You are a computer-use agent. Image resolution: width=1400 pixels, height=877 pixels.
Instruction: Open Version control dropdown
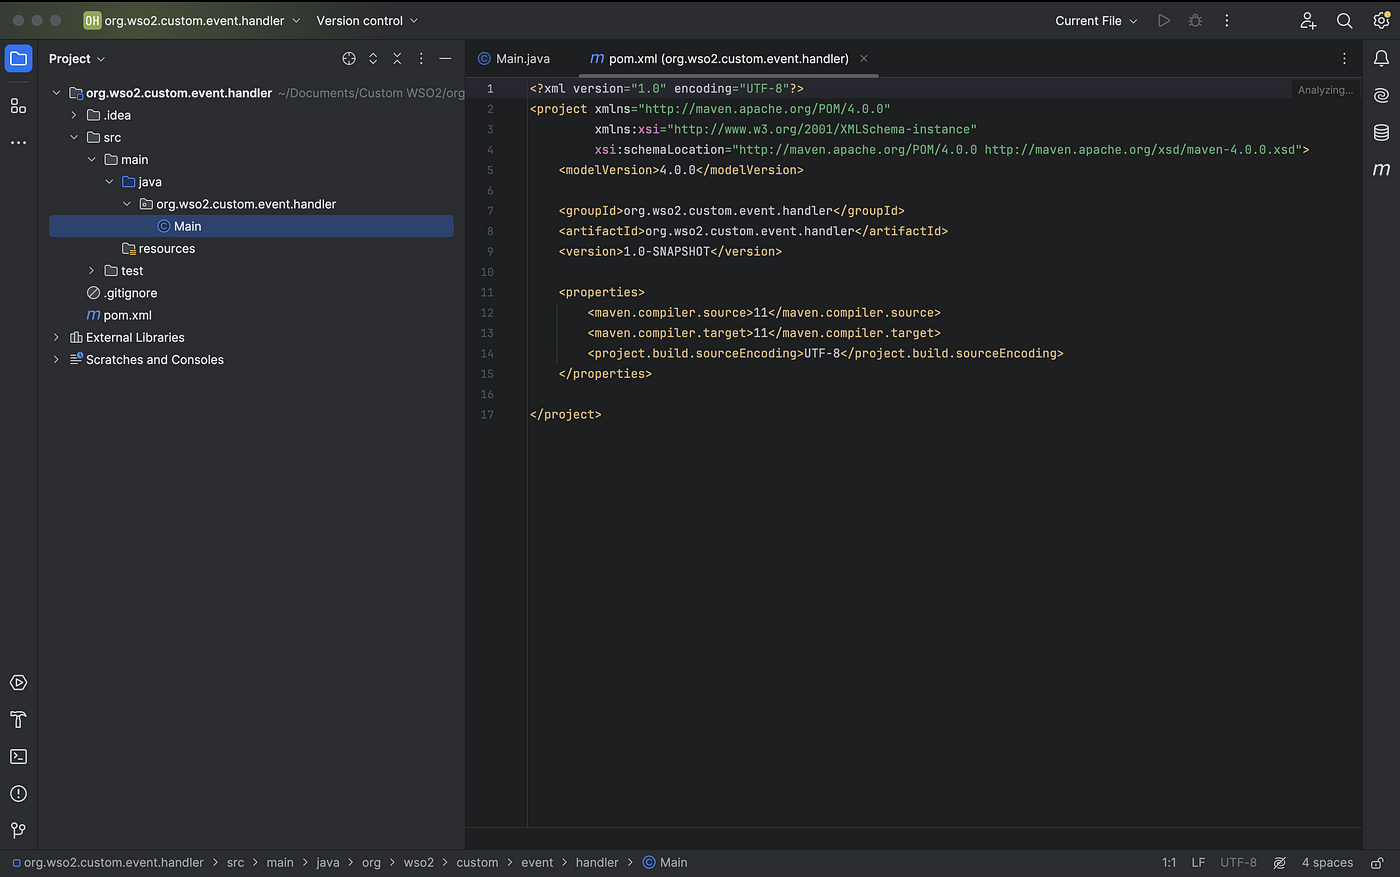click(367, 21)
